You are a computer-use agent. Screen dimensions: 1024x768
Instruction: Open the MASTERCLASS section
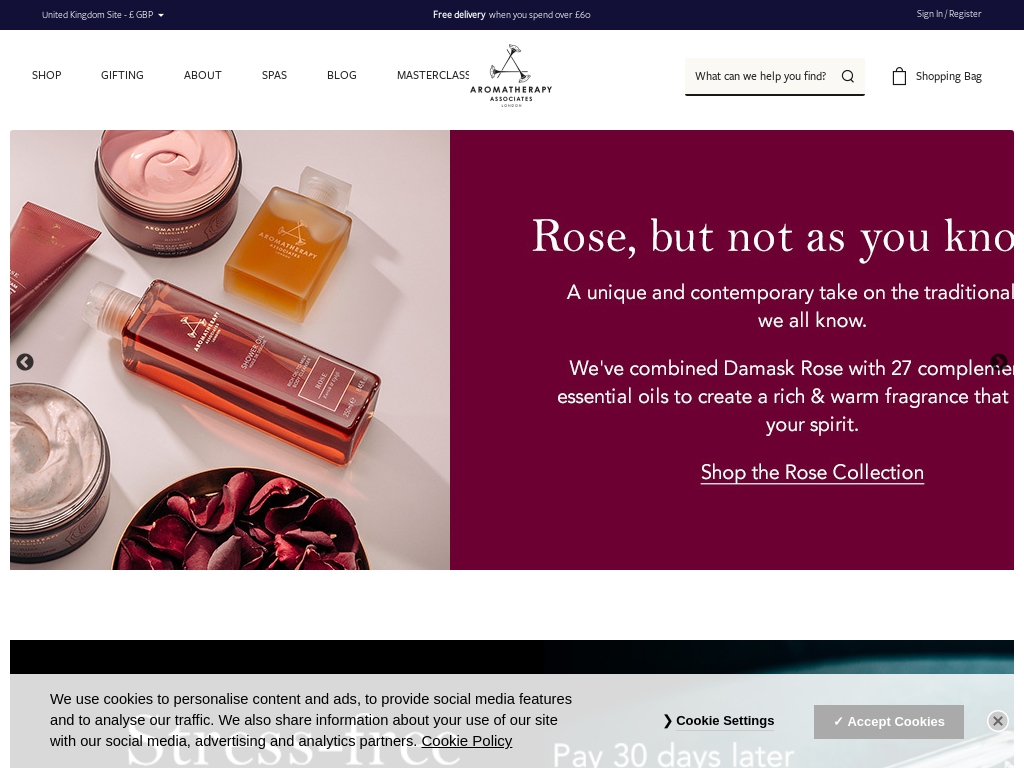(x=433, y=75)
